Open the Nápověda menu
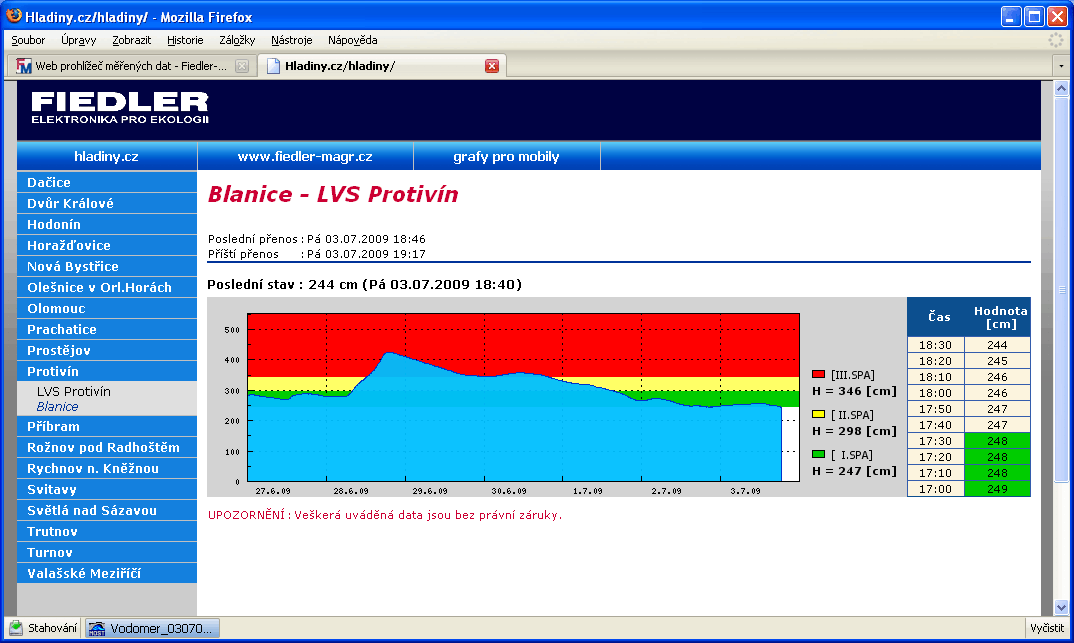The width and height of the screenshot is (1074, 643). (x=353, y=40)
